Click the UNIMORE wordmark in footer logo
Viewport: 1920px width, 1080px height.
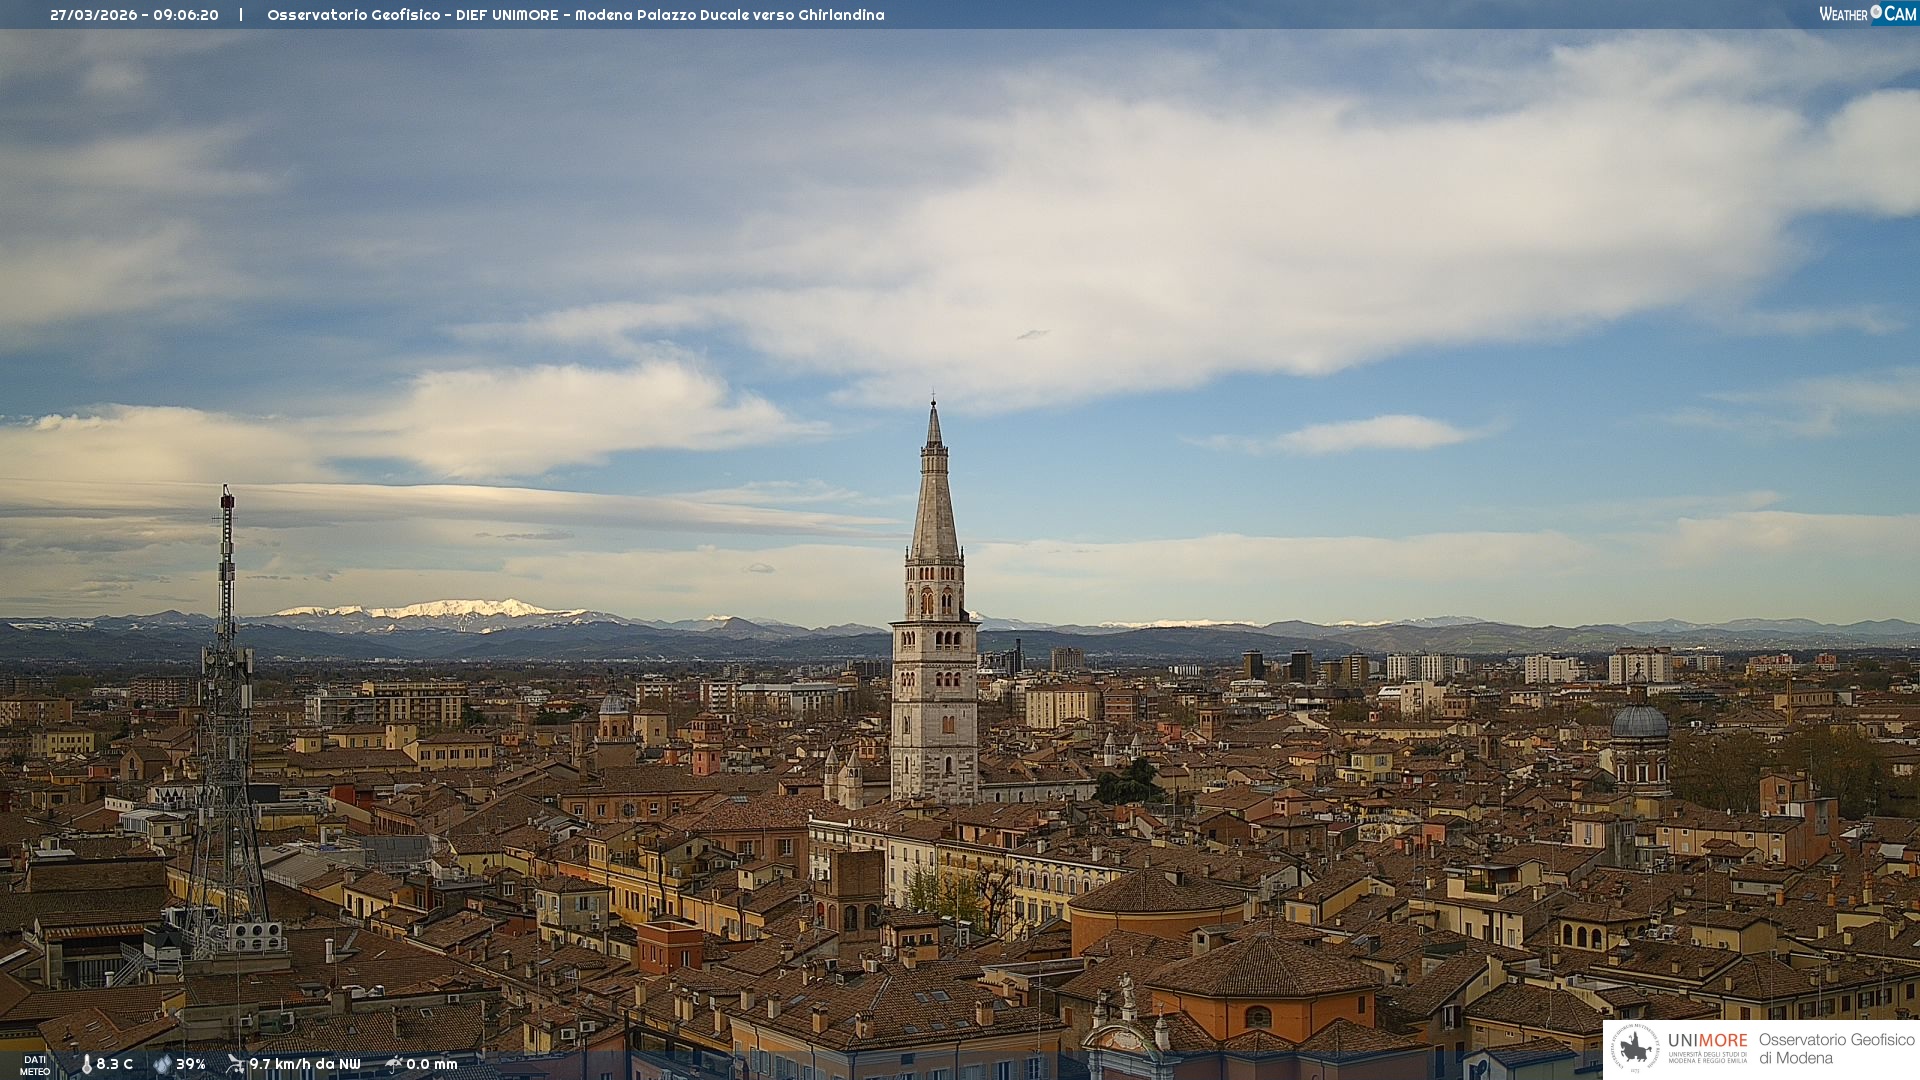[x=1707, y=1040]
